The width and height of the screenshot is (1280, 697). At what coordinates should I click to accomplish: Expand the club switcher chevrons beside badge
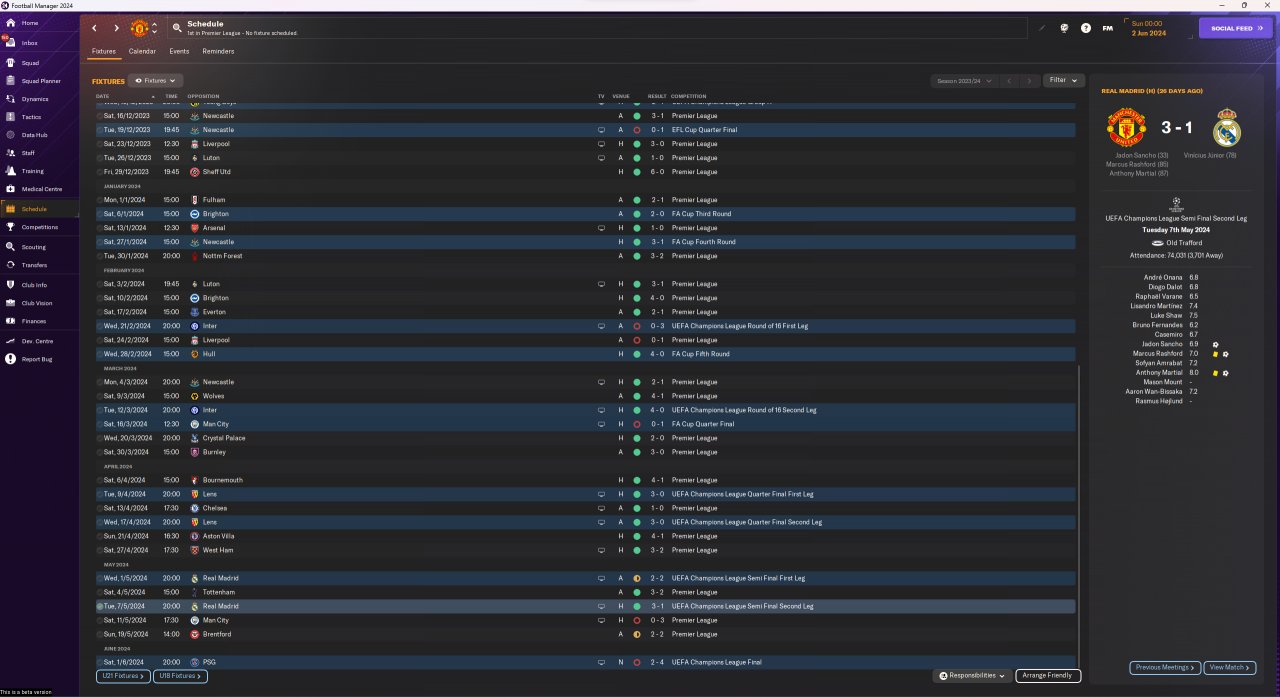[x=154, y=28]
